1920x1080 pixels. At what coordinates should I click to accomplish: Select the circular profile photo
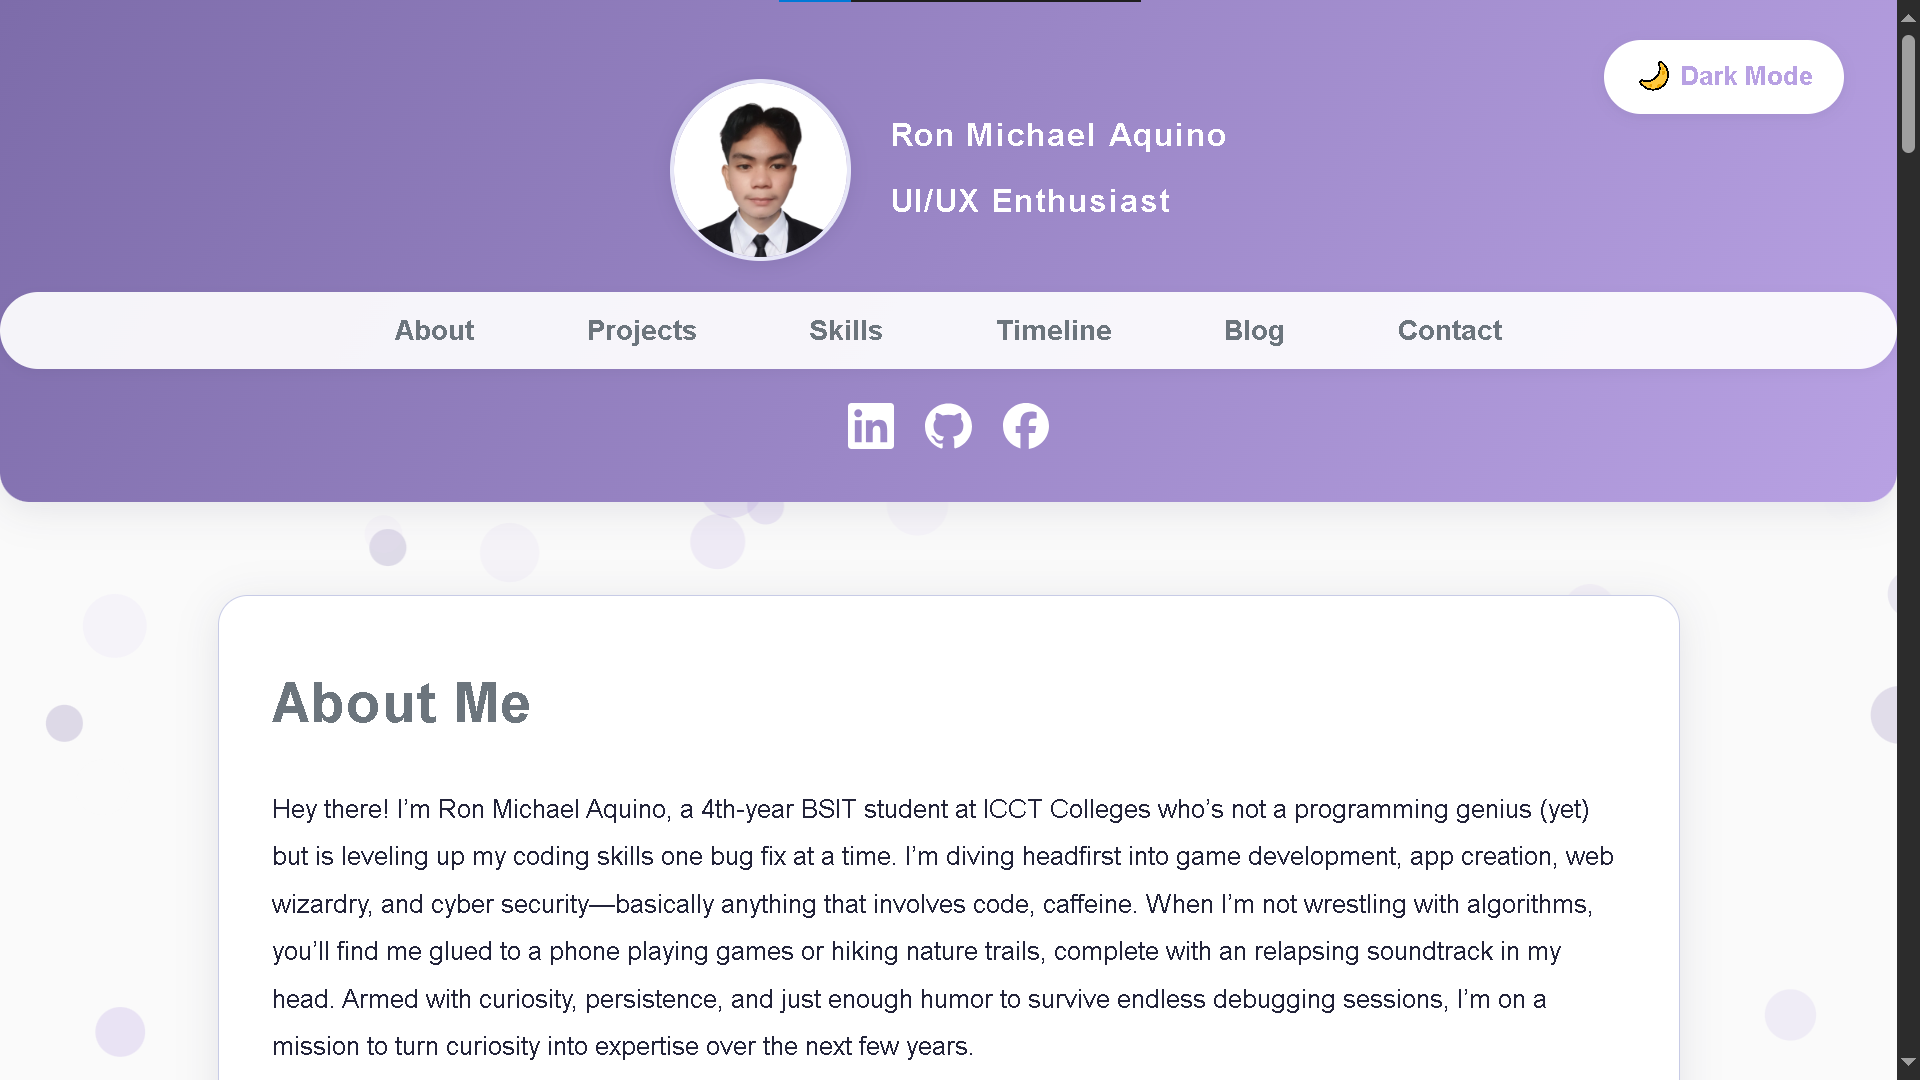click(x=760, y=170)
